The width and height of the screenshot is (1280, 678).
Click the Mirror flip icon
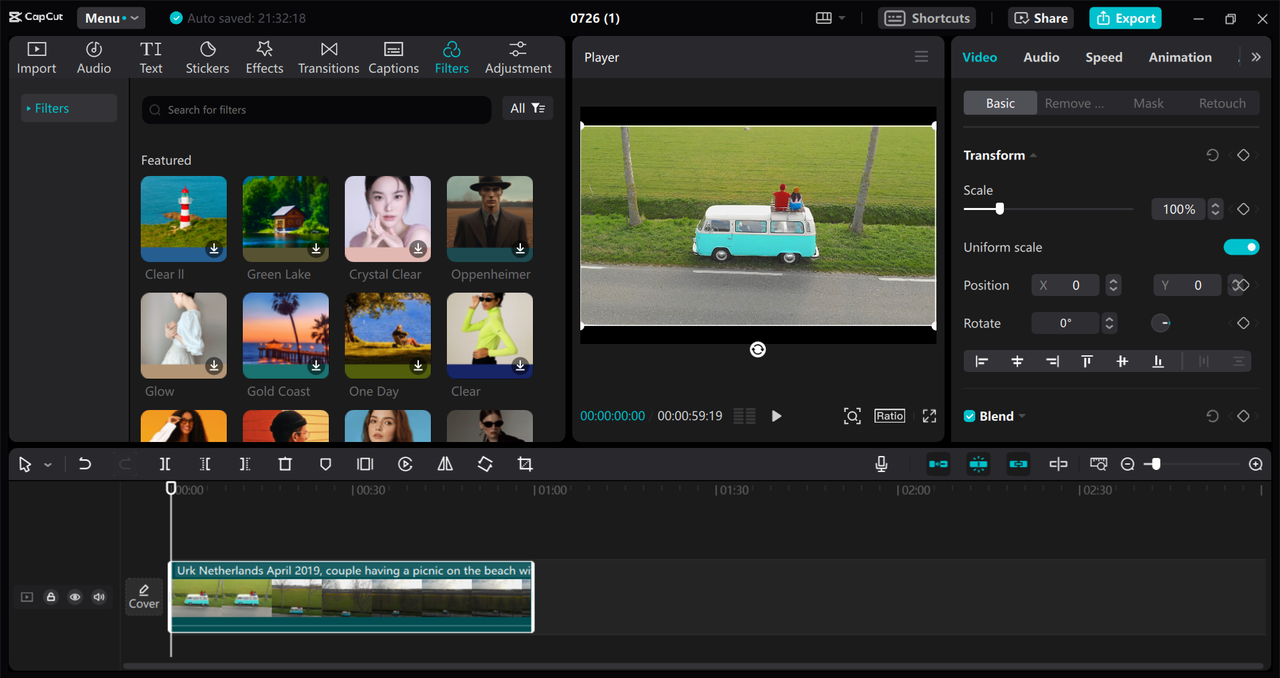(x=445, y=464)
